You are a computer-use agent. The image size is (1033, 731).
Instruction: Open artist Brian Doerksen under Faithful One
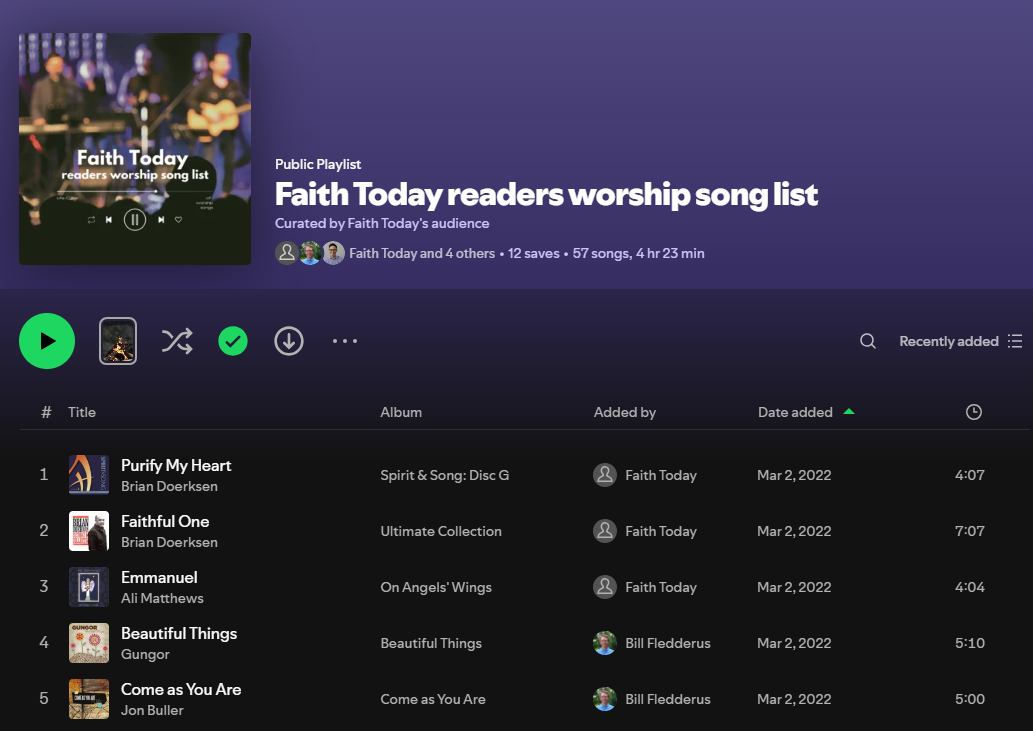coord(169,543)
